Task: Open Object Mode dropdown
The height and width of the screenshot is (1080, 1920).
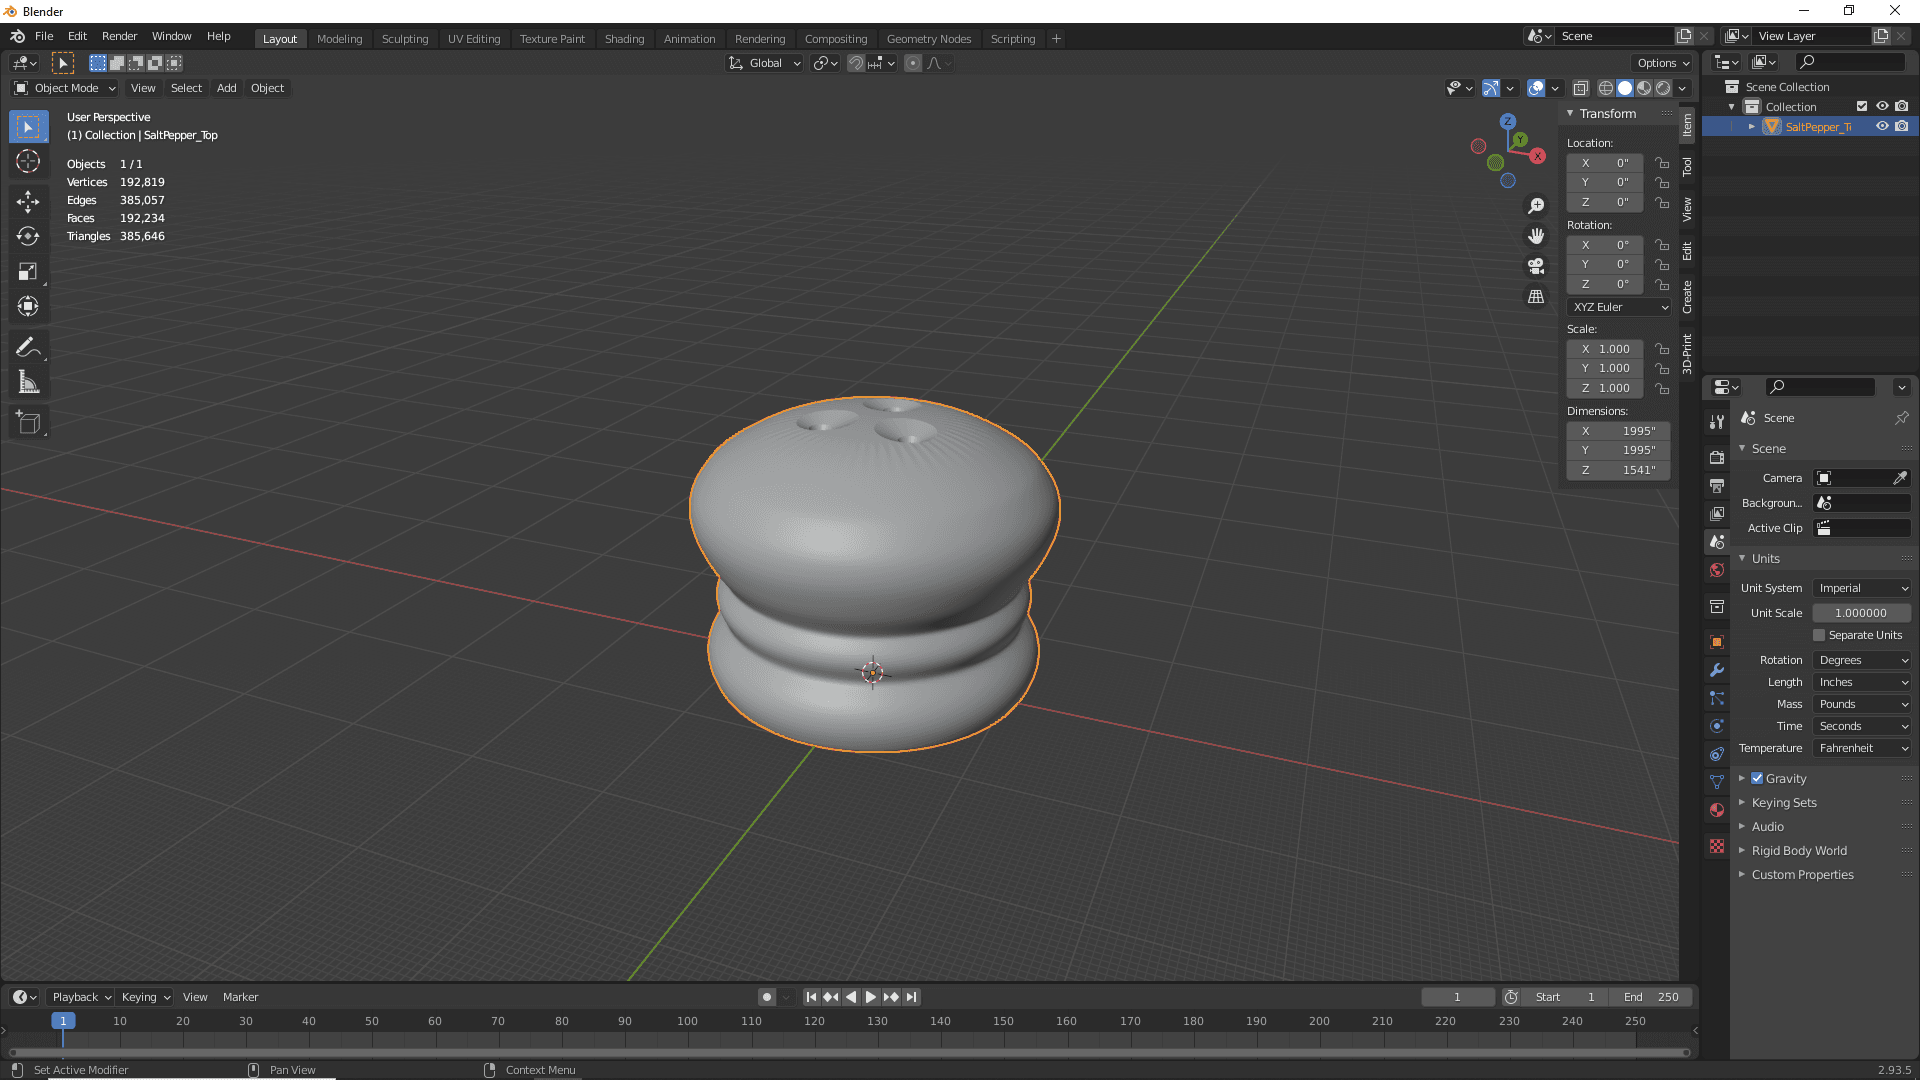Action: (65, 88)
